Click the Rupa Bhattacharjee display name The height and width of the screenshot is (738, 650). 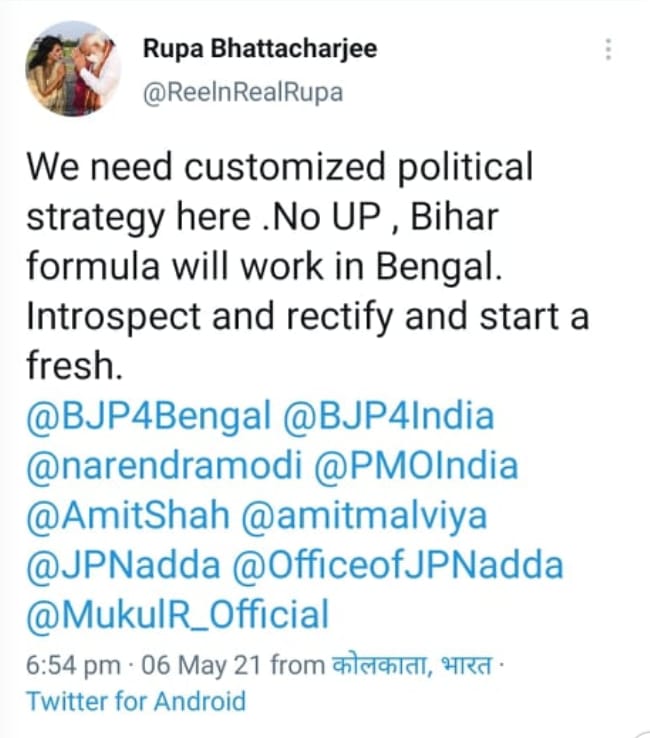[258, 49]
